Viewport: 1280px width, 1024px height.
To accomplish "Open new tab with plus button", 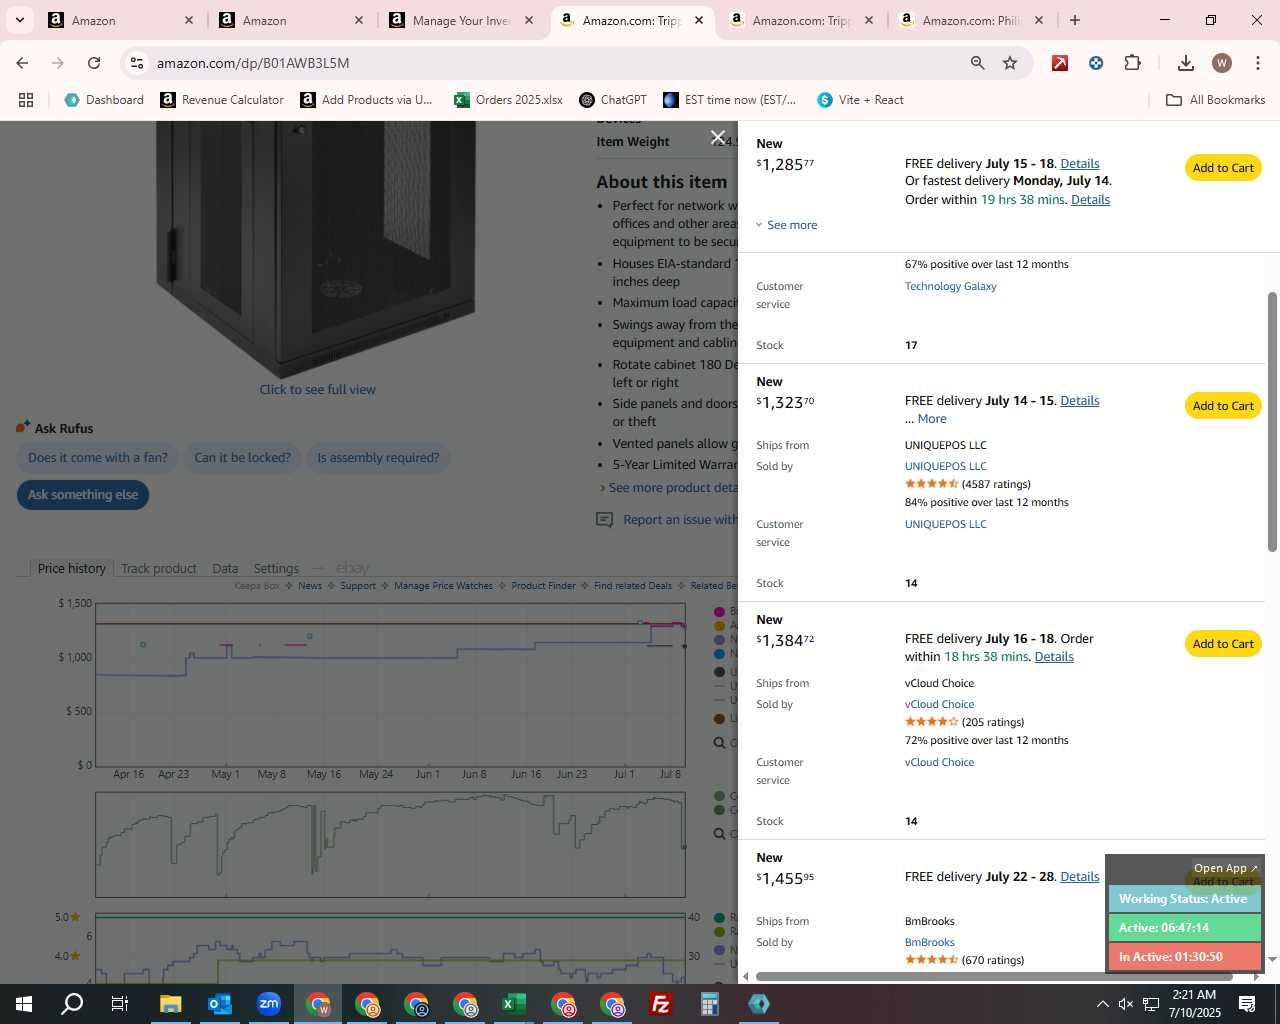I will pyautogui.click(x=1074, y=20).
